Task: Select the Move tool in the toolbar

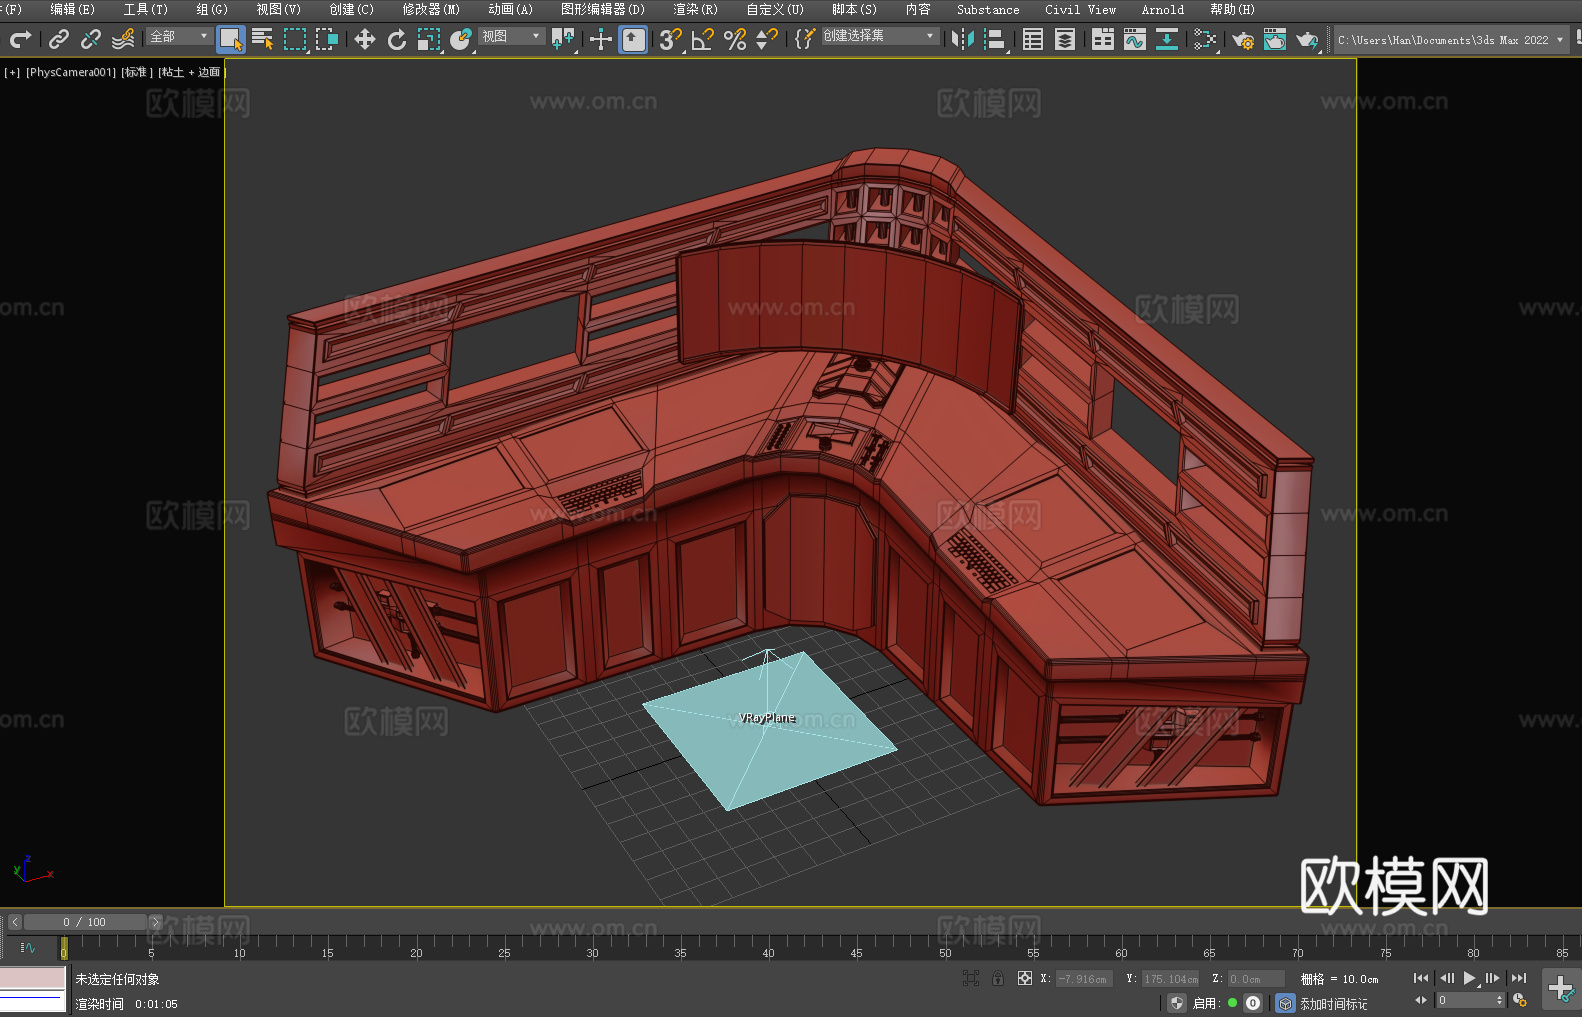Action: coord(365,40)
